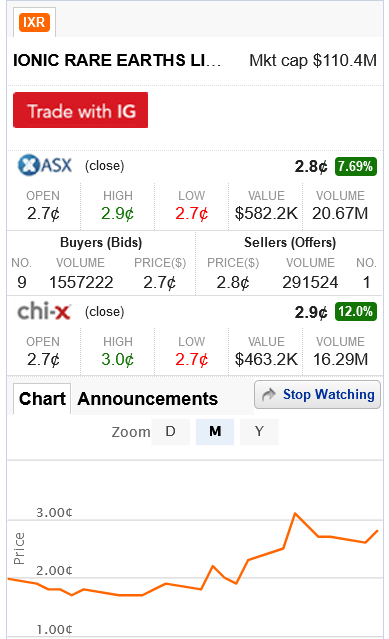389x639 pixels.
Task: Click the ASX exchange logo
Action: click(x=45, y=165)
